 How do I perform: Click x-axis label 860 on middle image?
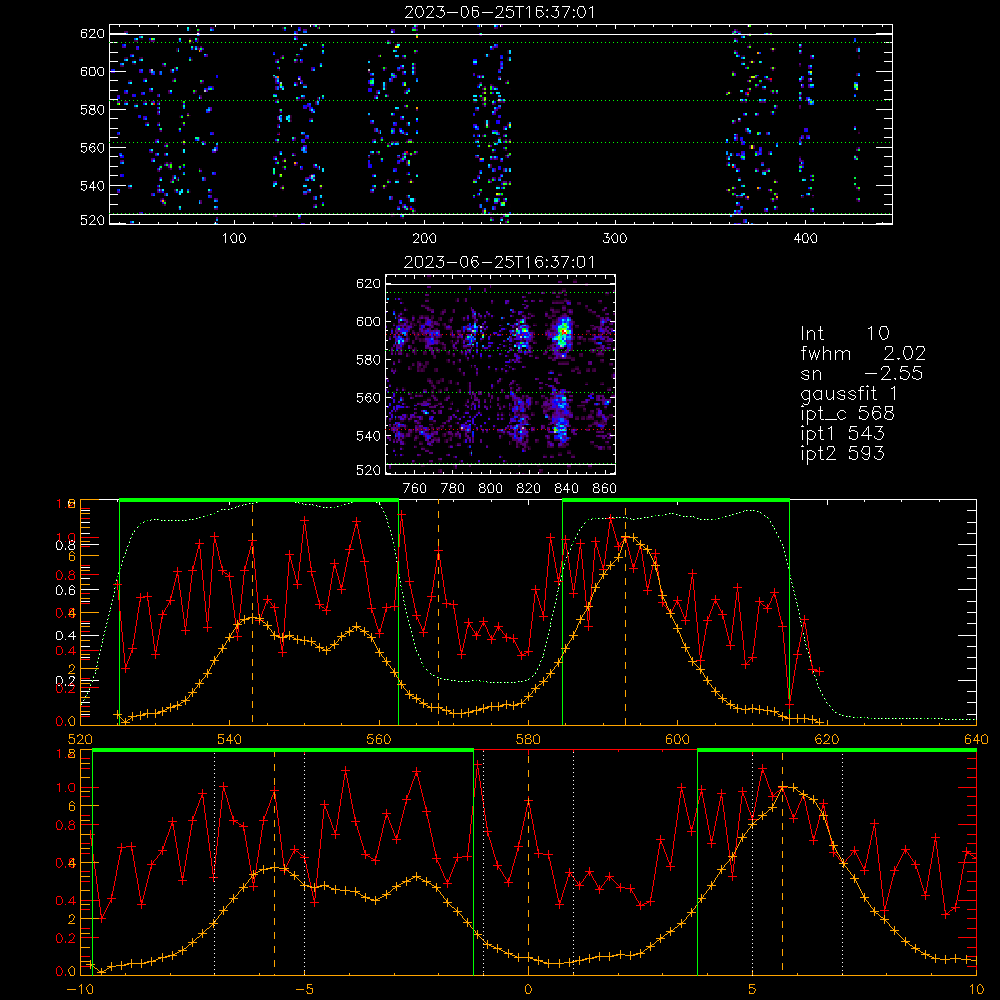coord(605,489)
